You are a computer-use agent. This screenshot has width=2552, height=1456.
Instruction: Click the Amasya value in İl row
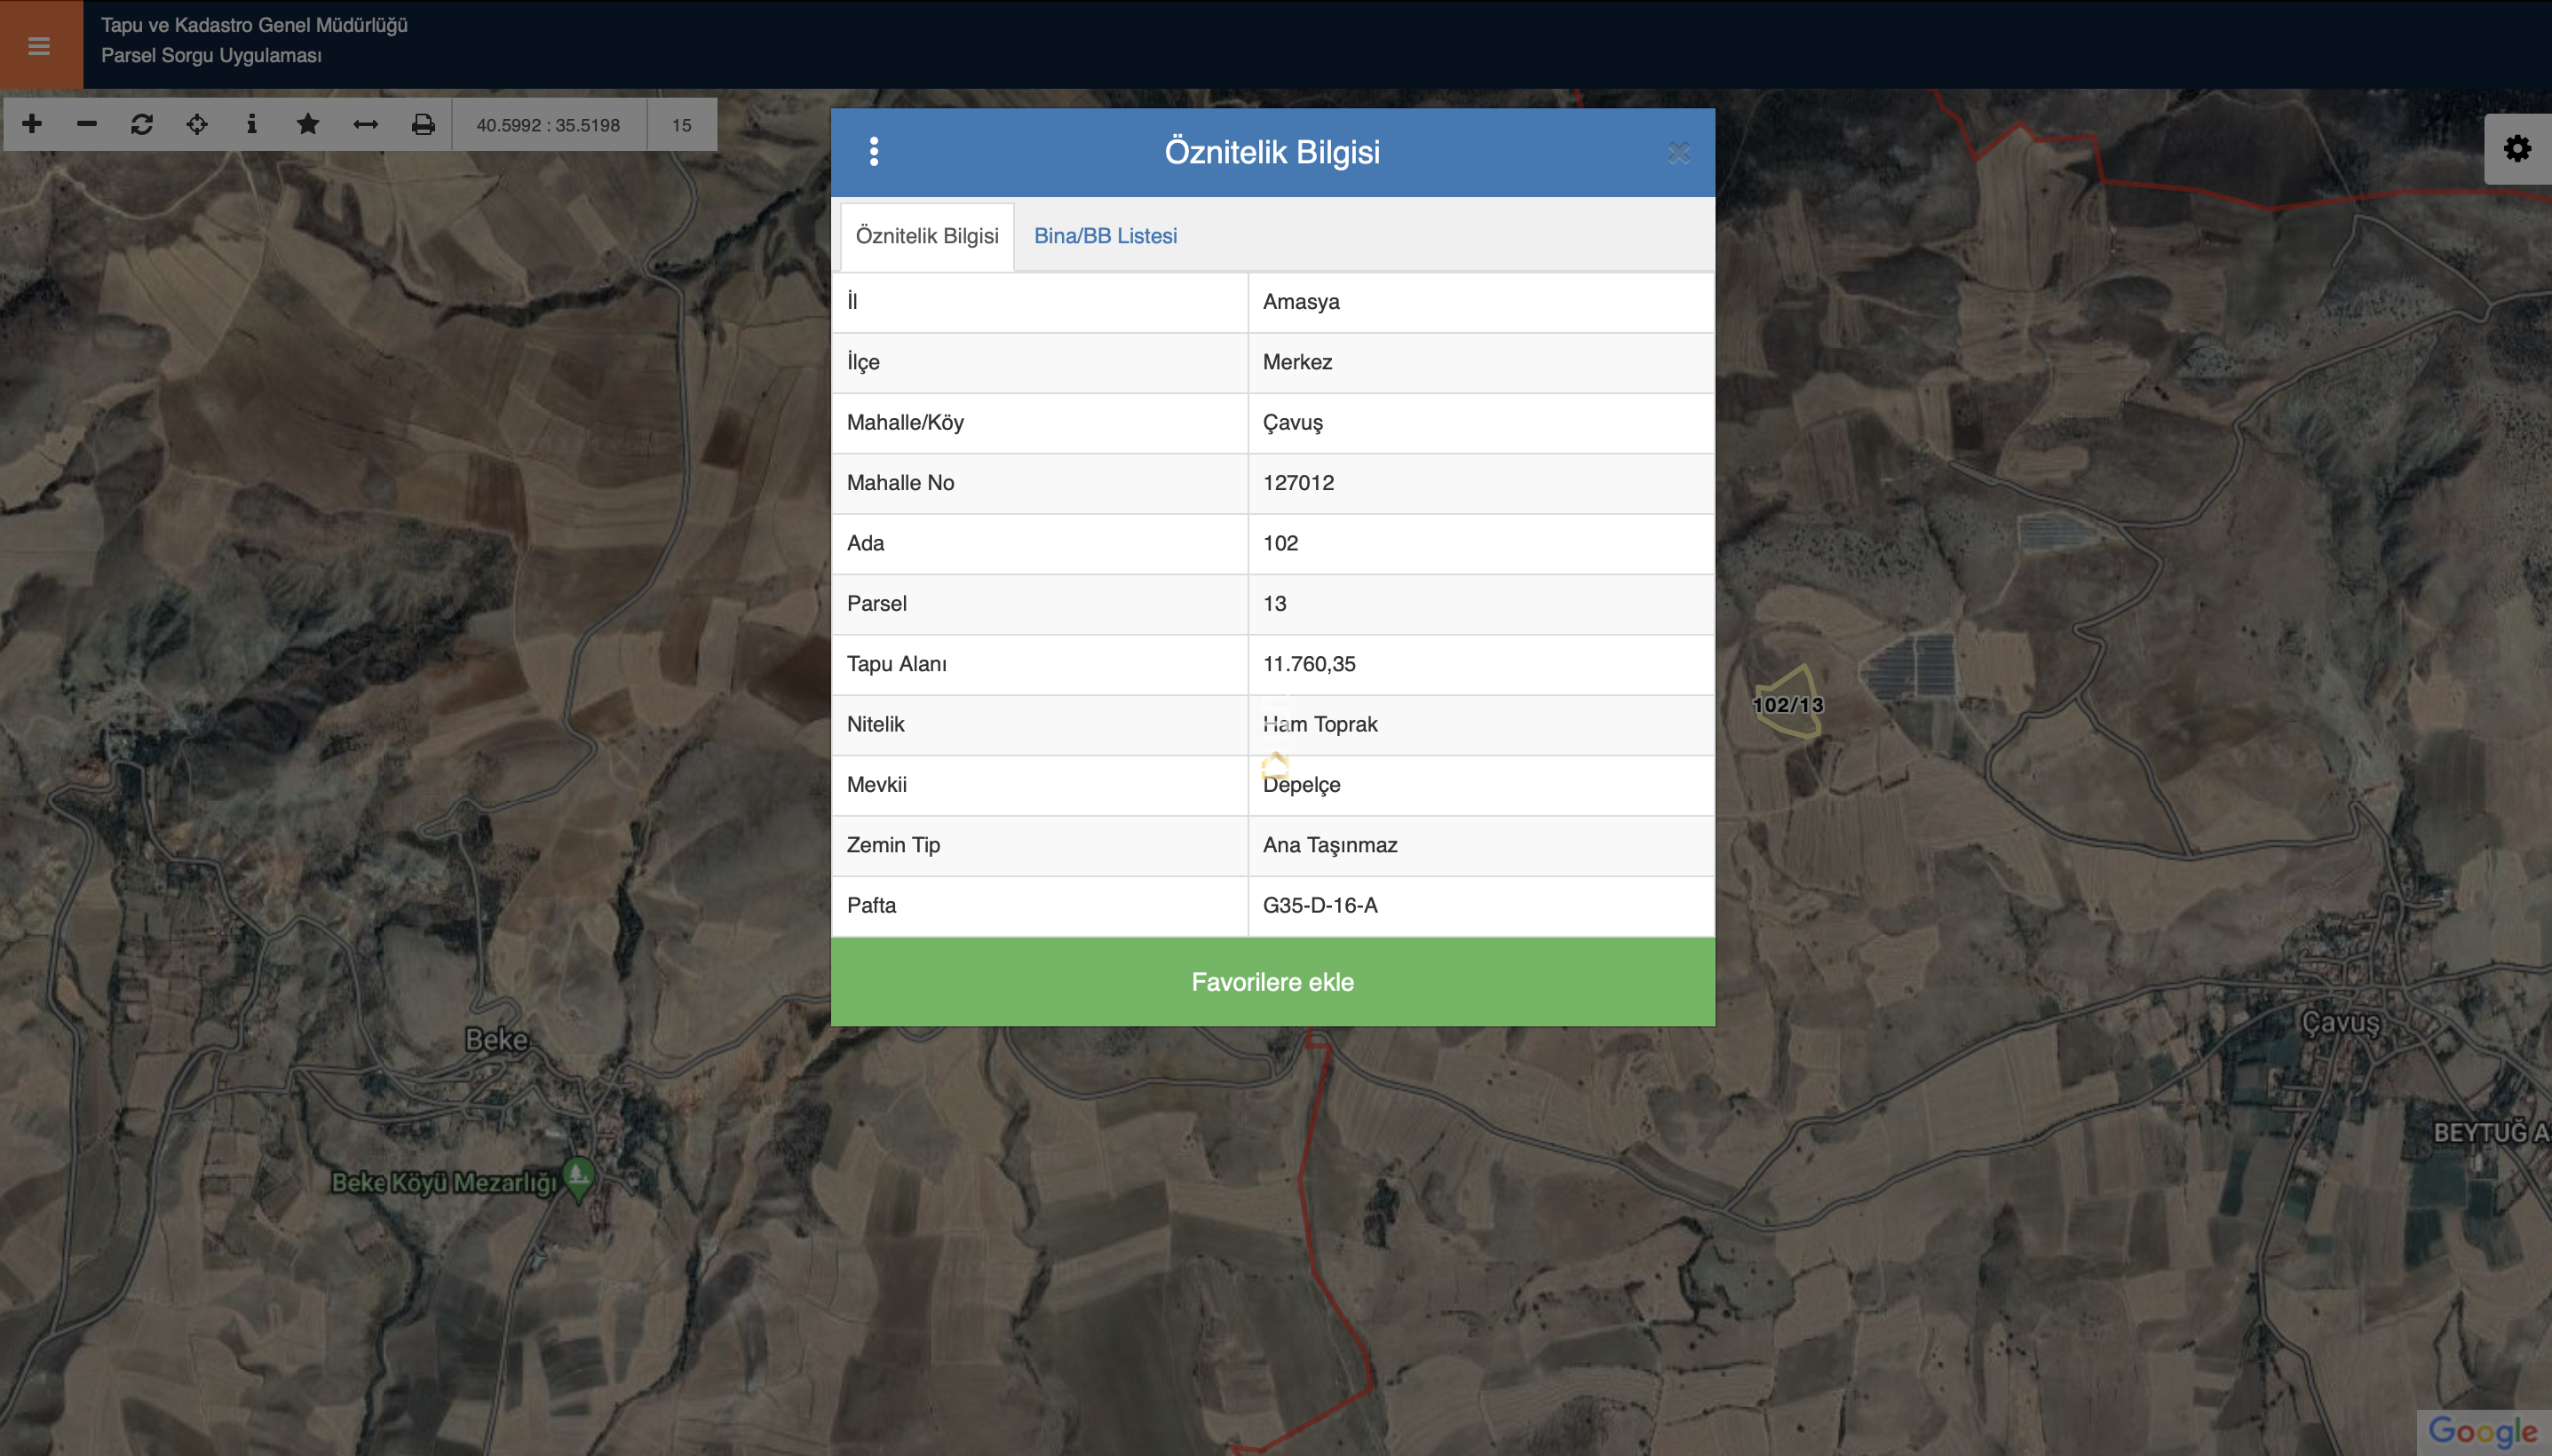(x=1301, y=302)
